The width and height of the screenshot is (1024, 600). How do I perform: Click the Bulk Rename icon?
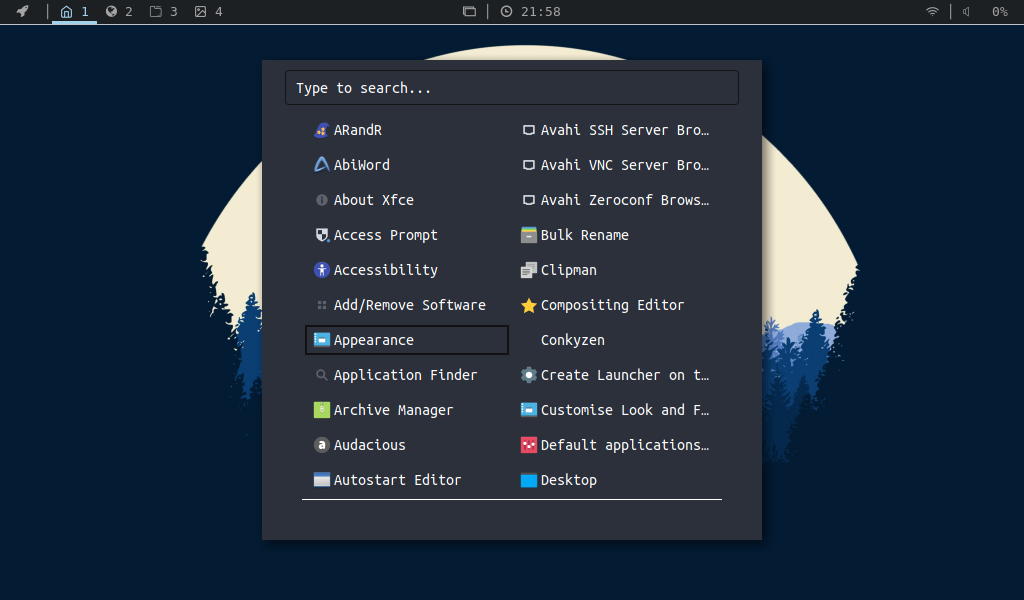click(x=528, y=235)
